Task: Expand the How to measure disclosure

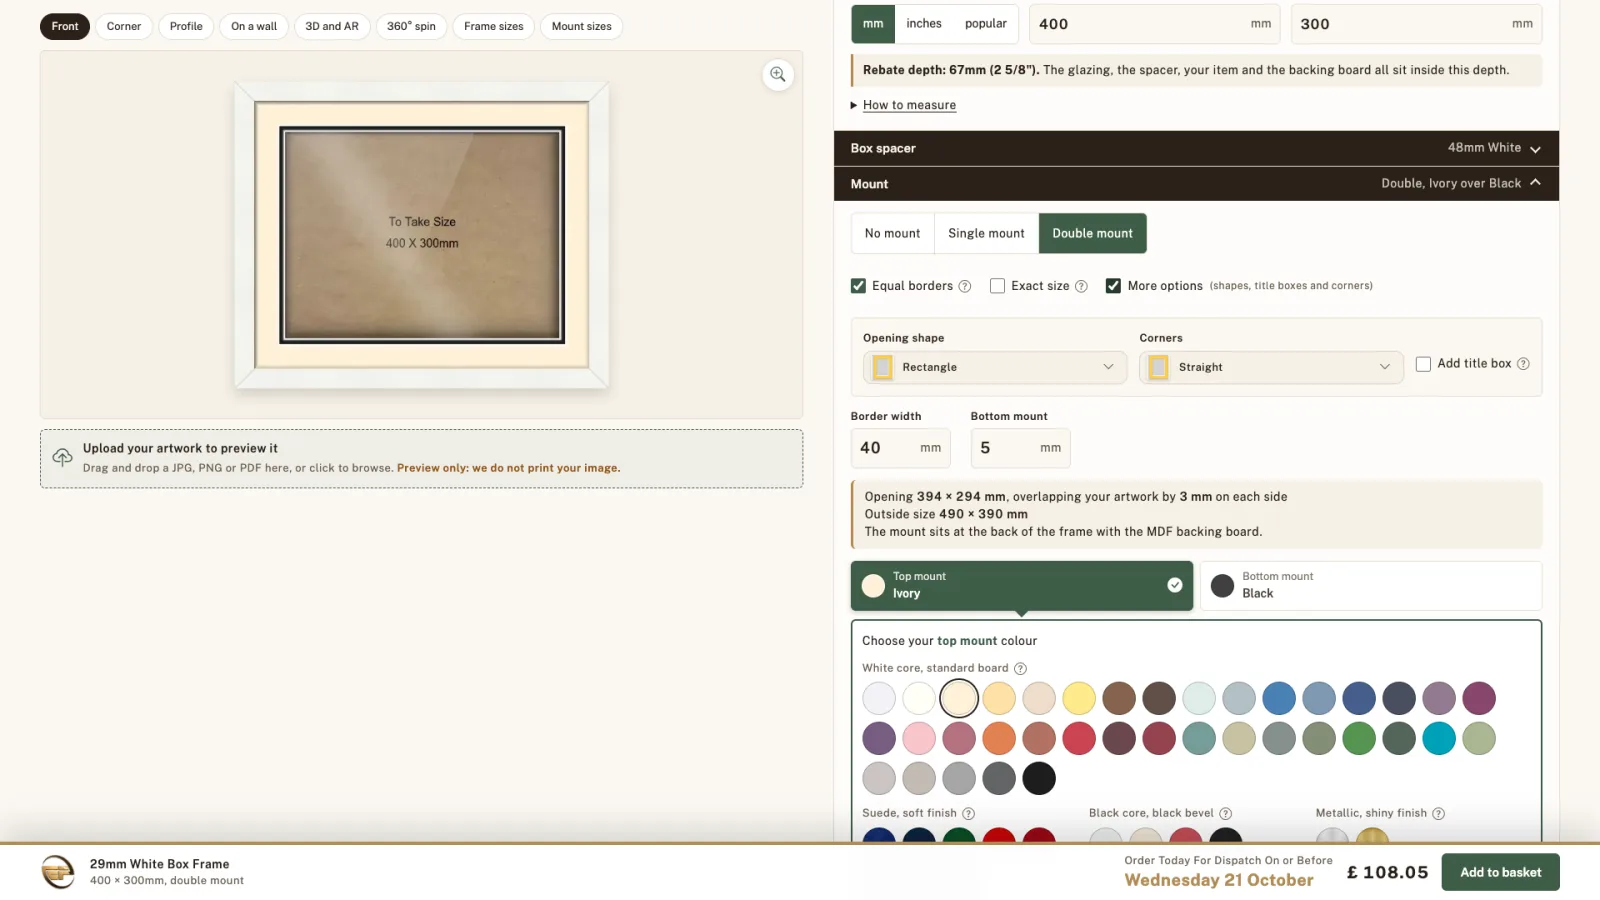Action: (x=909, y=105)
